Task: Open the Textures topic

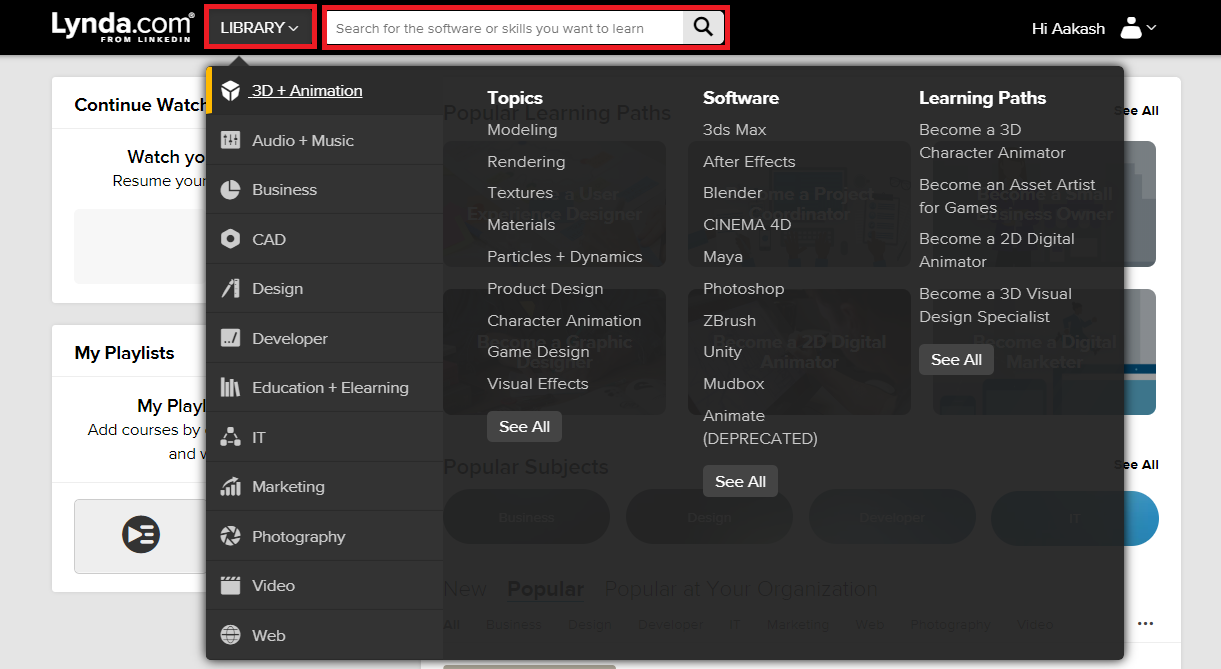Action: point(520,193)
